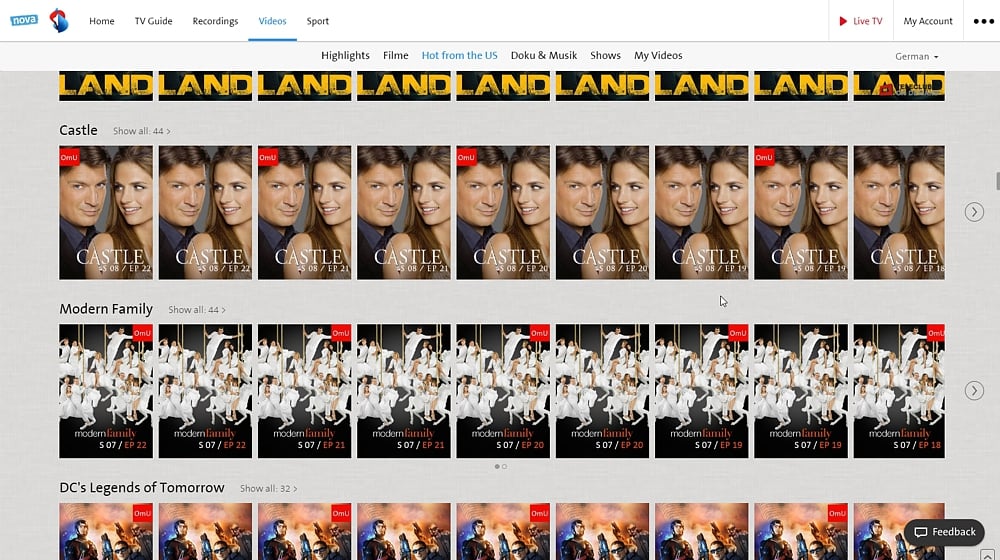Open the TV Guide tab

(x=153, y=21)
